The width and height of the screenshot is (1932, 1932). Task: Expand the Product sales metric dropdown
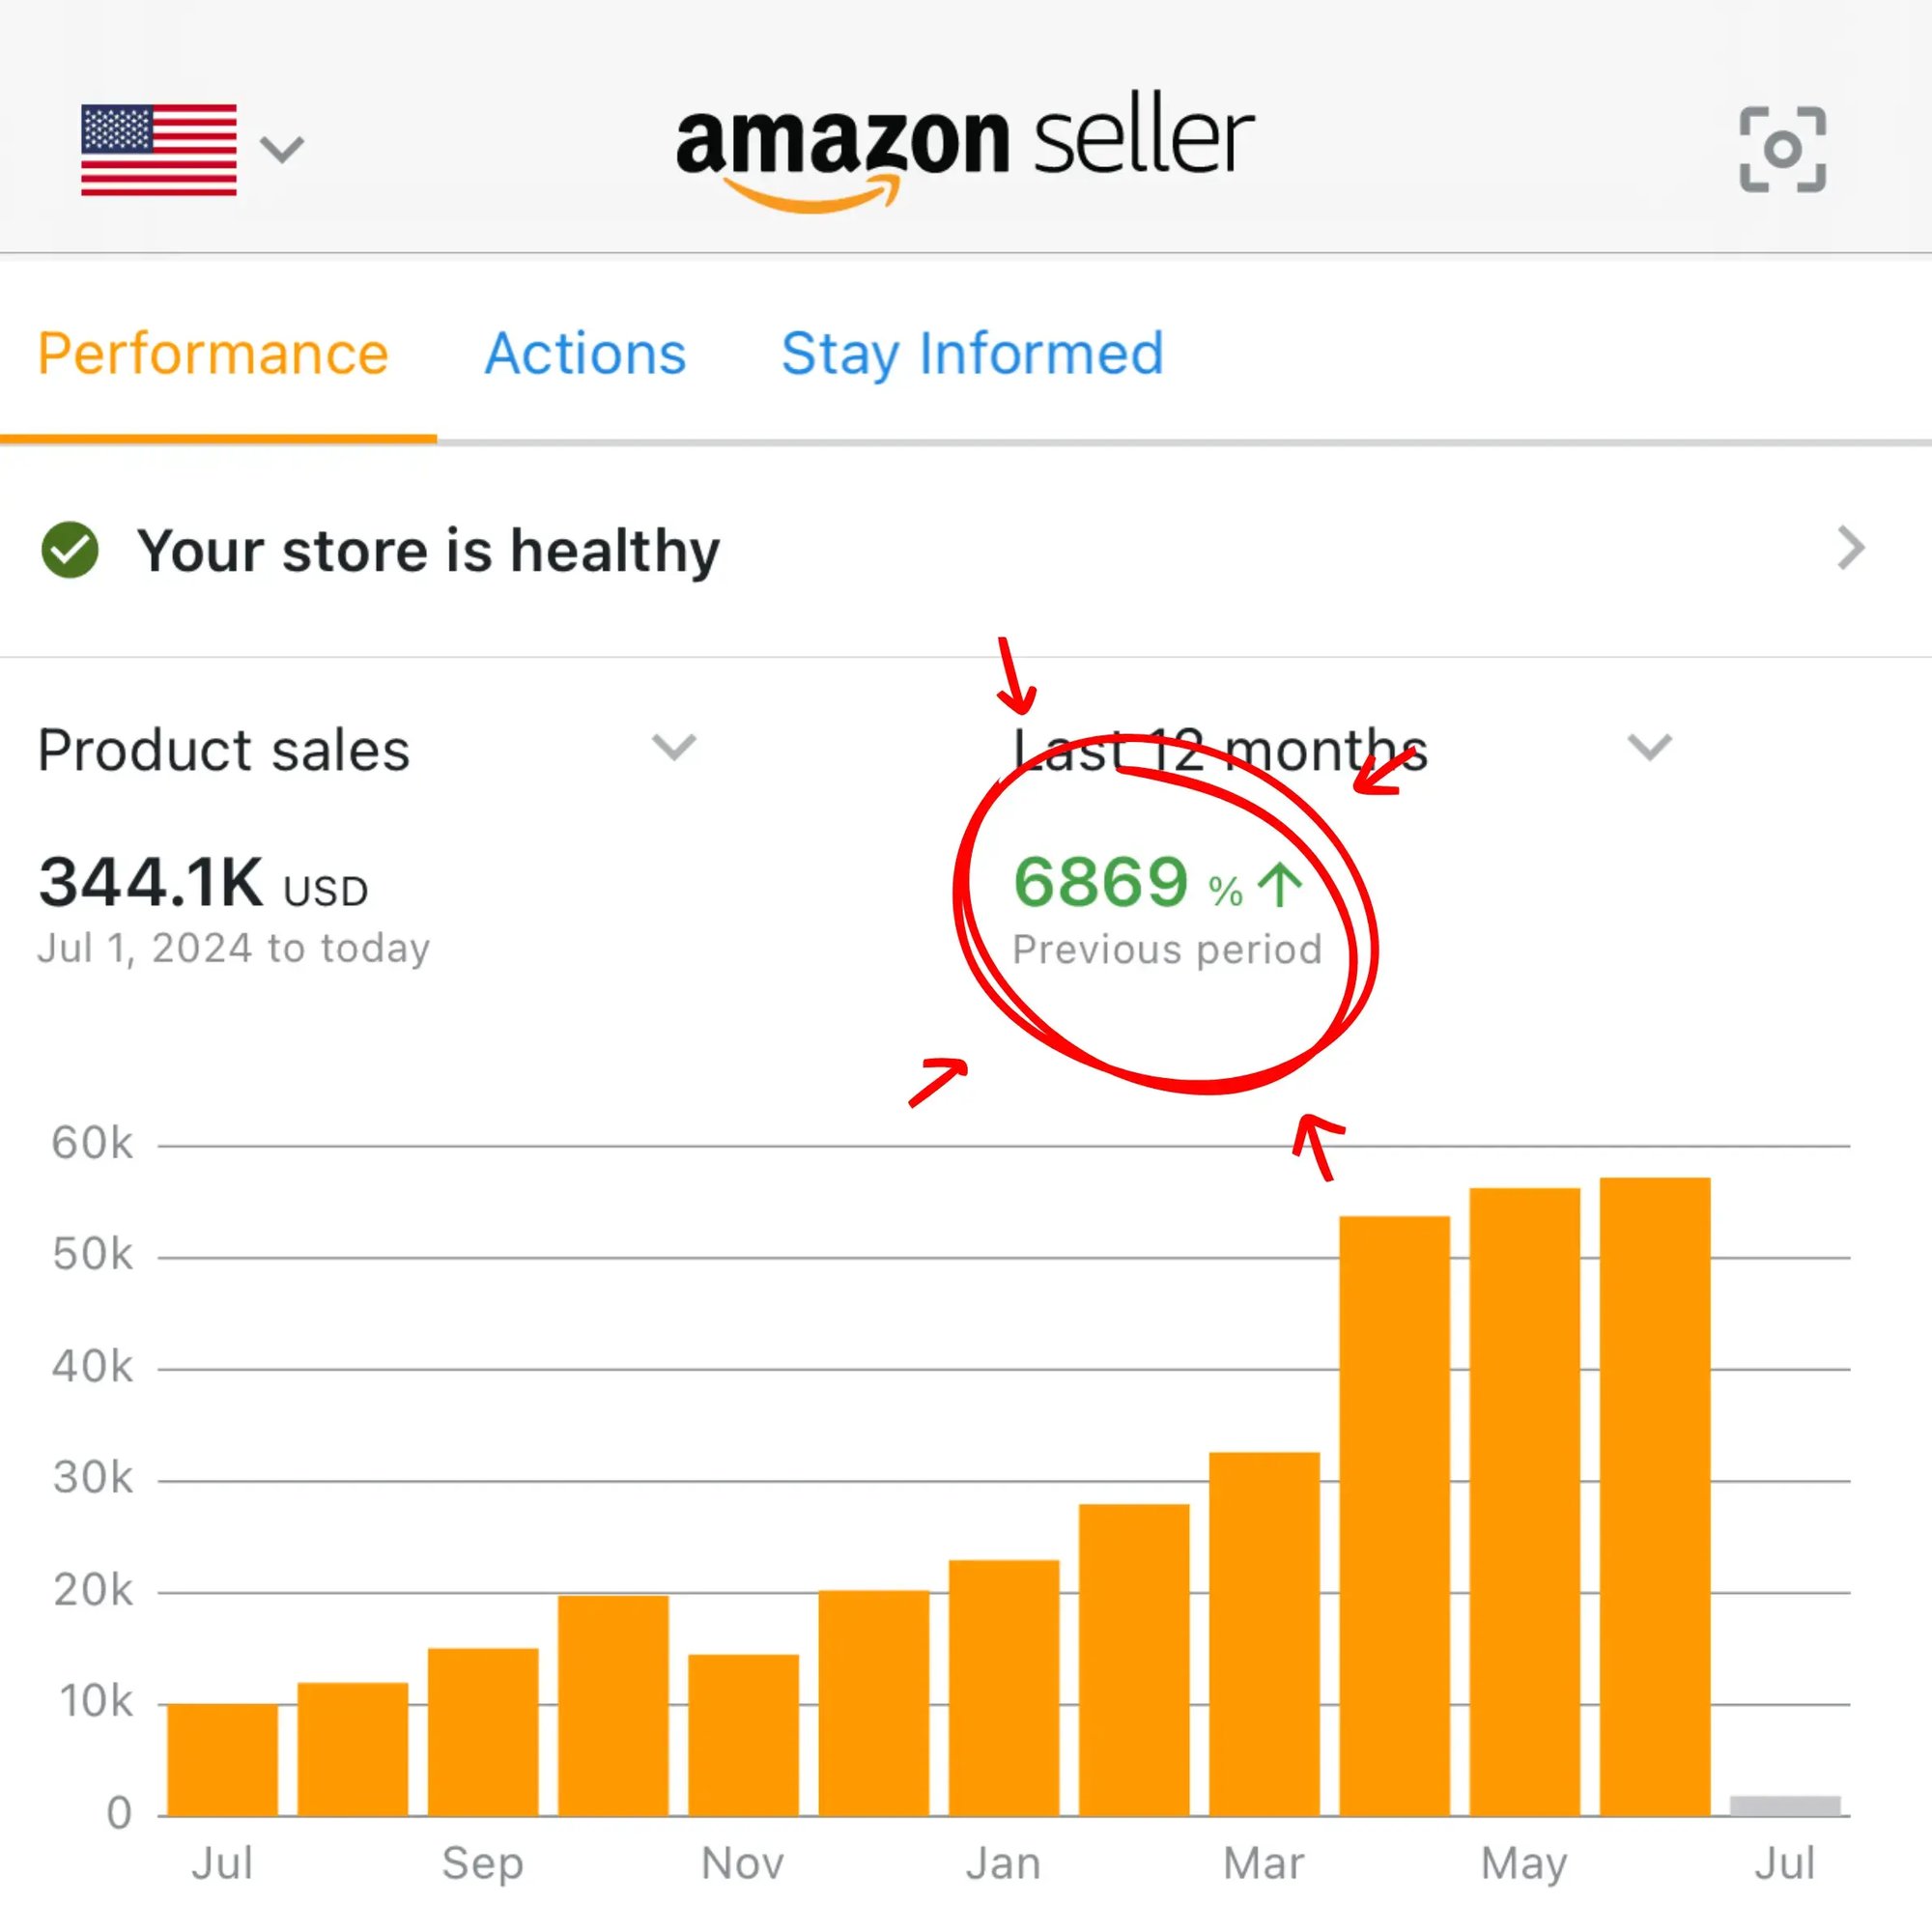click(673, 747)
